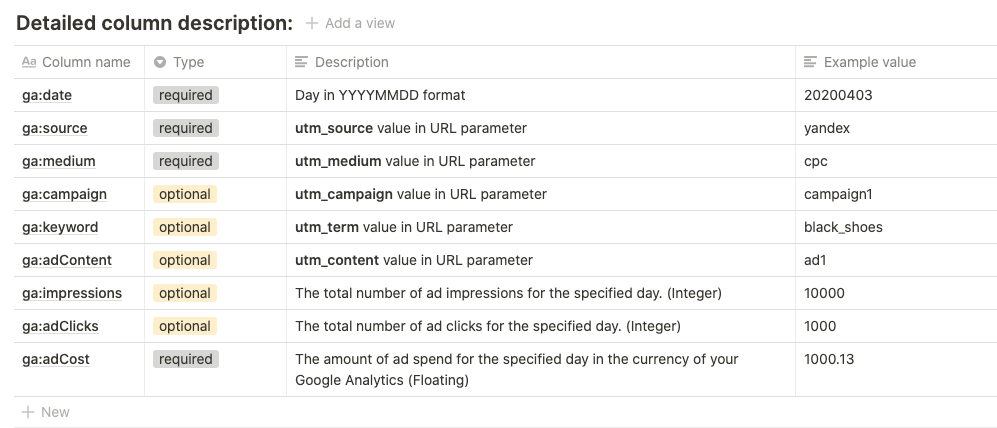
Task: Select the black_shoes example value cell
Action: click(896, 227)
